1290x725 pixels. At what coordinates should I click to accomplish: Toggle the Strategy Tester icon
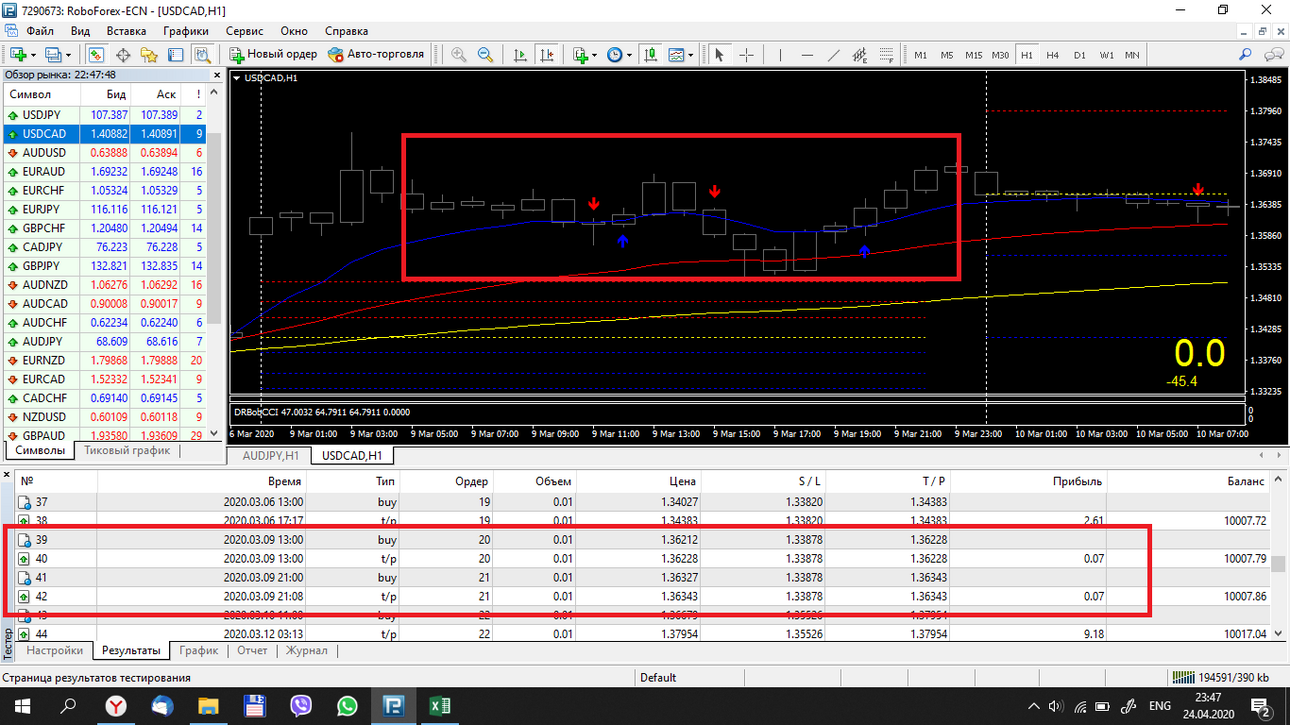click(201, 54)
